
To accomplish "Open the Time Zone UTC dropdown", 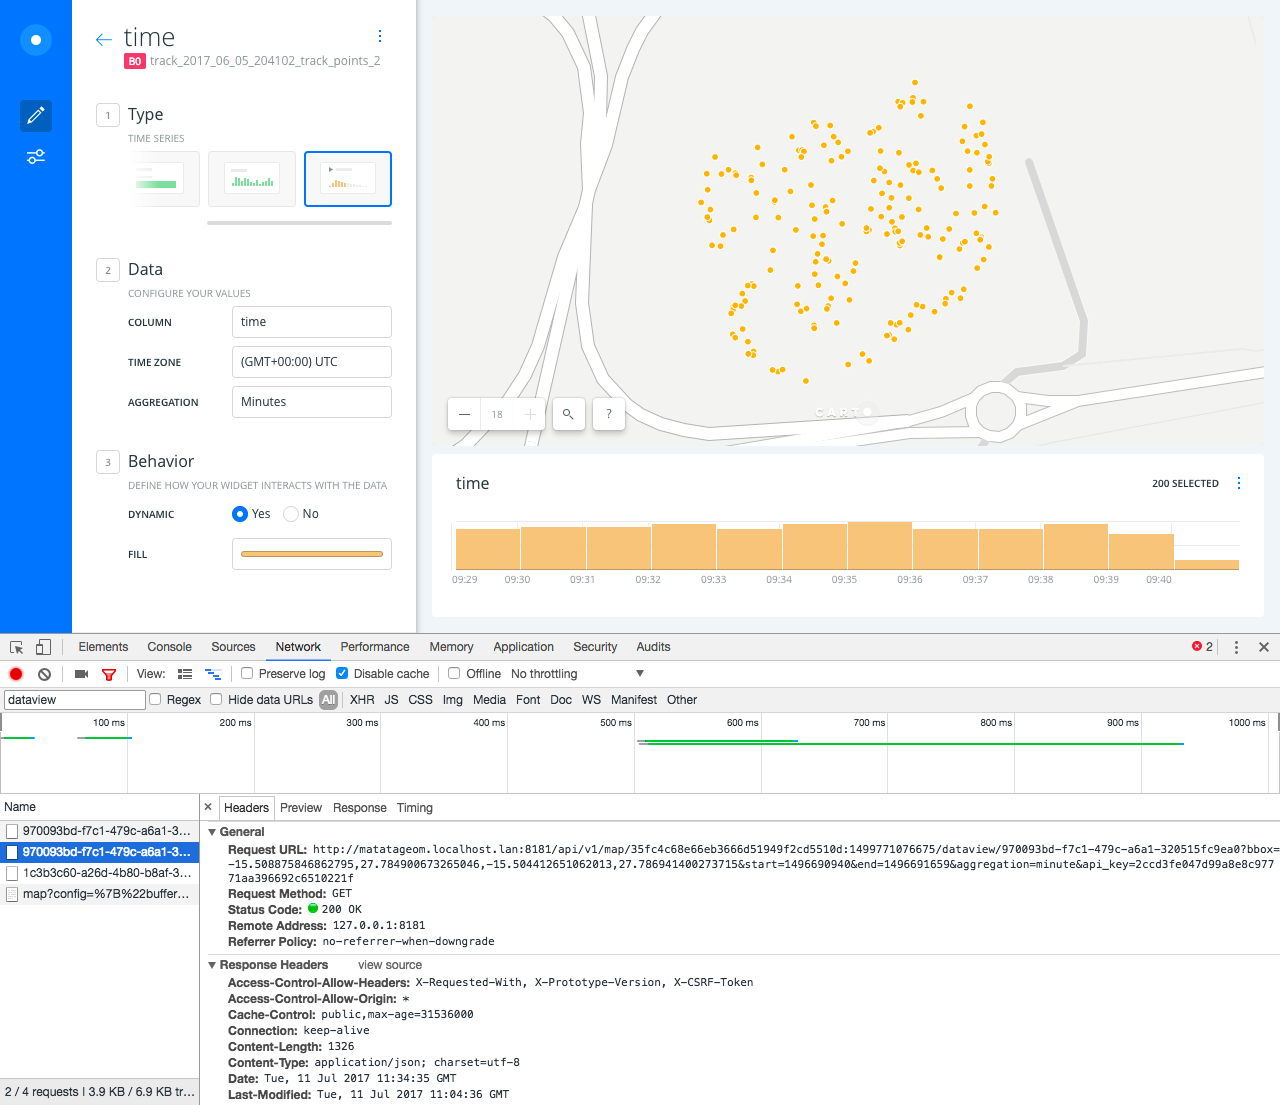I will pyautogui.click(x=312, y=362).
